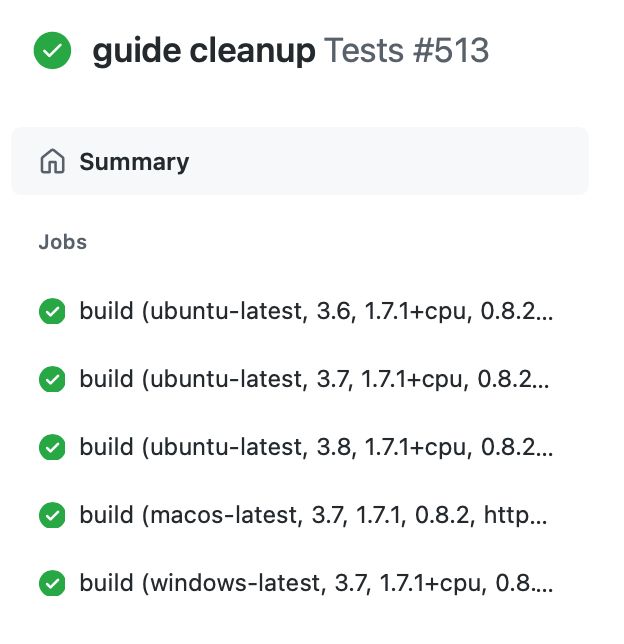Click the Tests #513 workflow label
624x644 pixels.
406,51
